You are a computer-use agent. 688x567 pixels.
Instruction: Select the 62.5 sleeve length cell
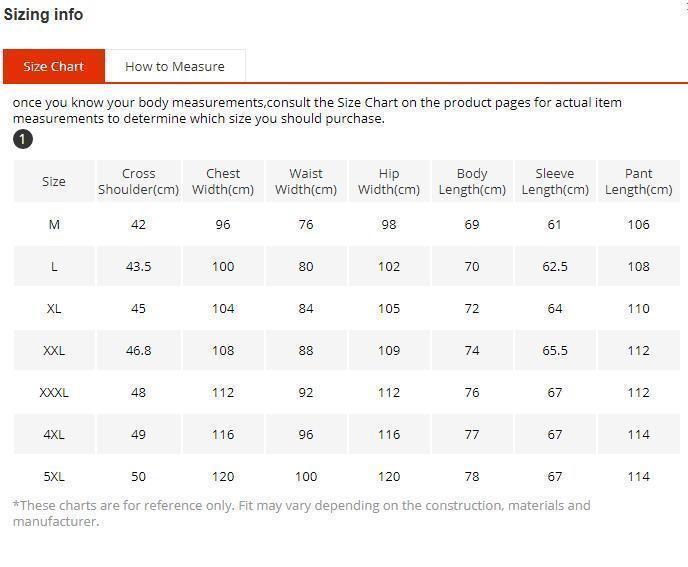[555, 266]
